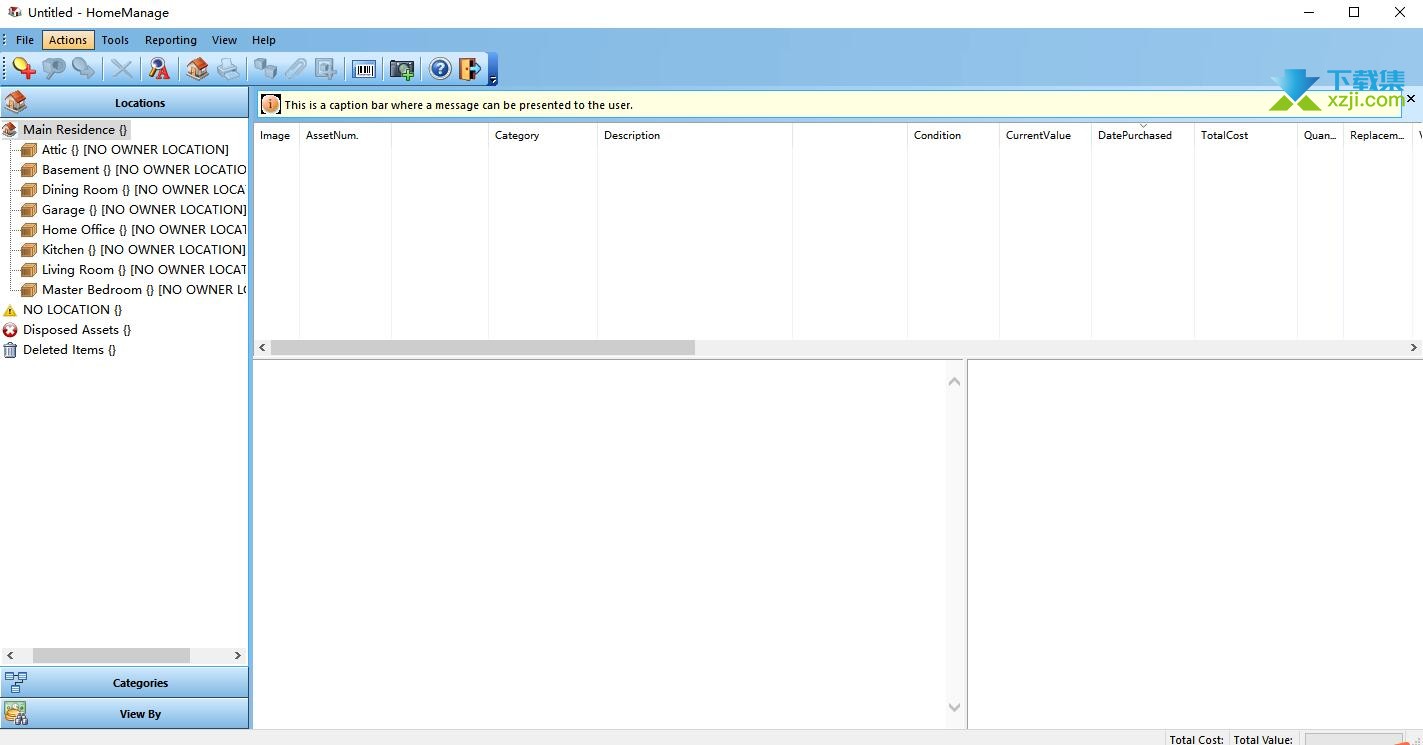Click the asset grid scroll right arrow
Viewport: 1423px width, 745px height.
coord(1414,347)
